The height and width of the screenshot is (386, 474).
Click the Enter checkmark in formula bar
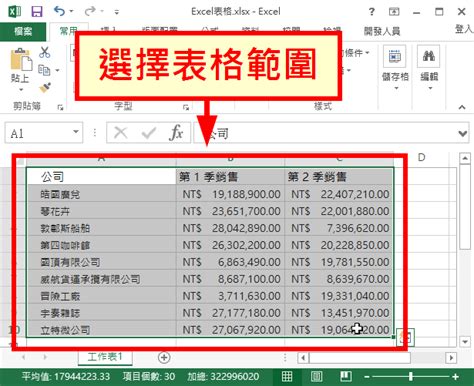click(x=149, y=133)
